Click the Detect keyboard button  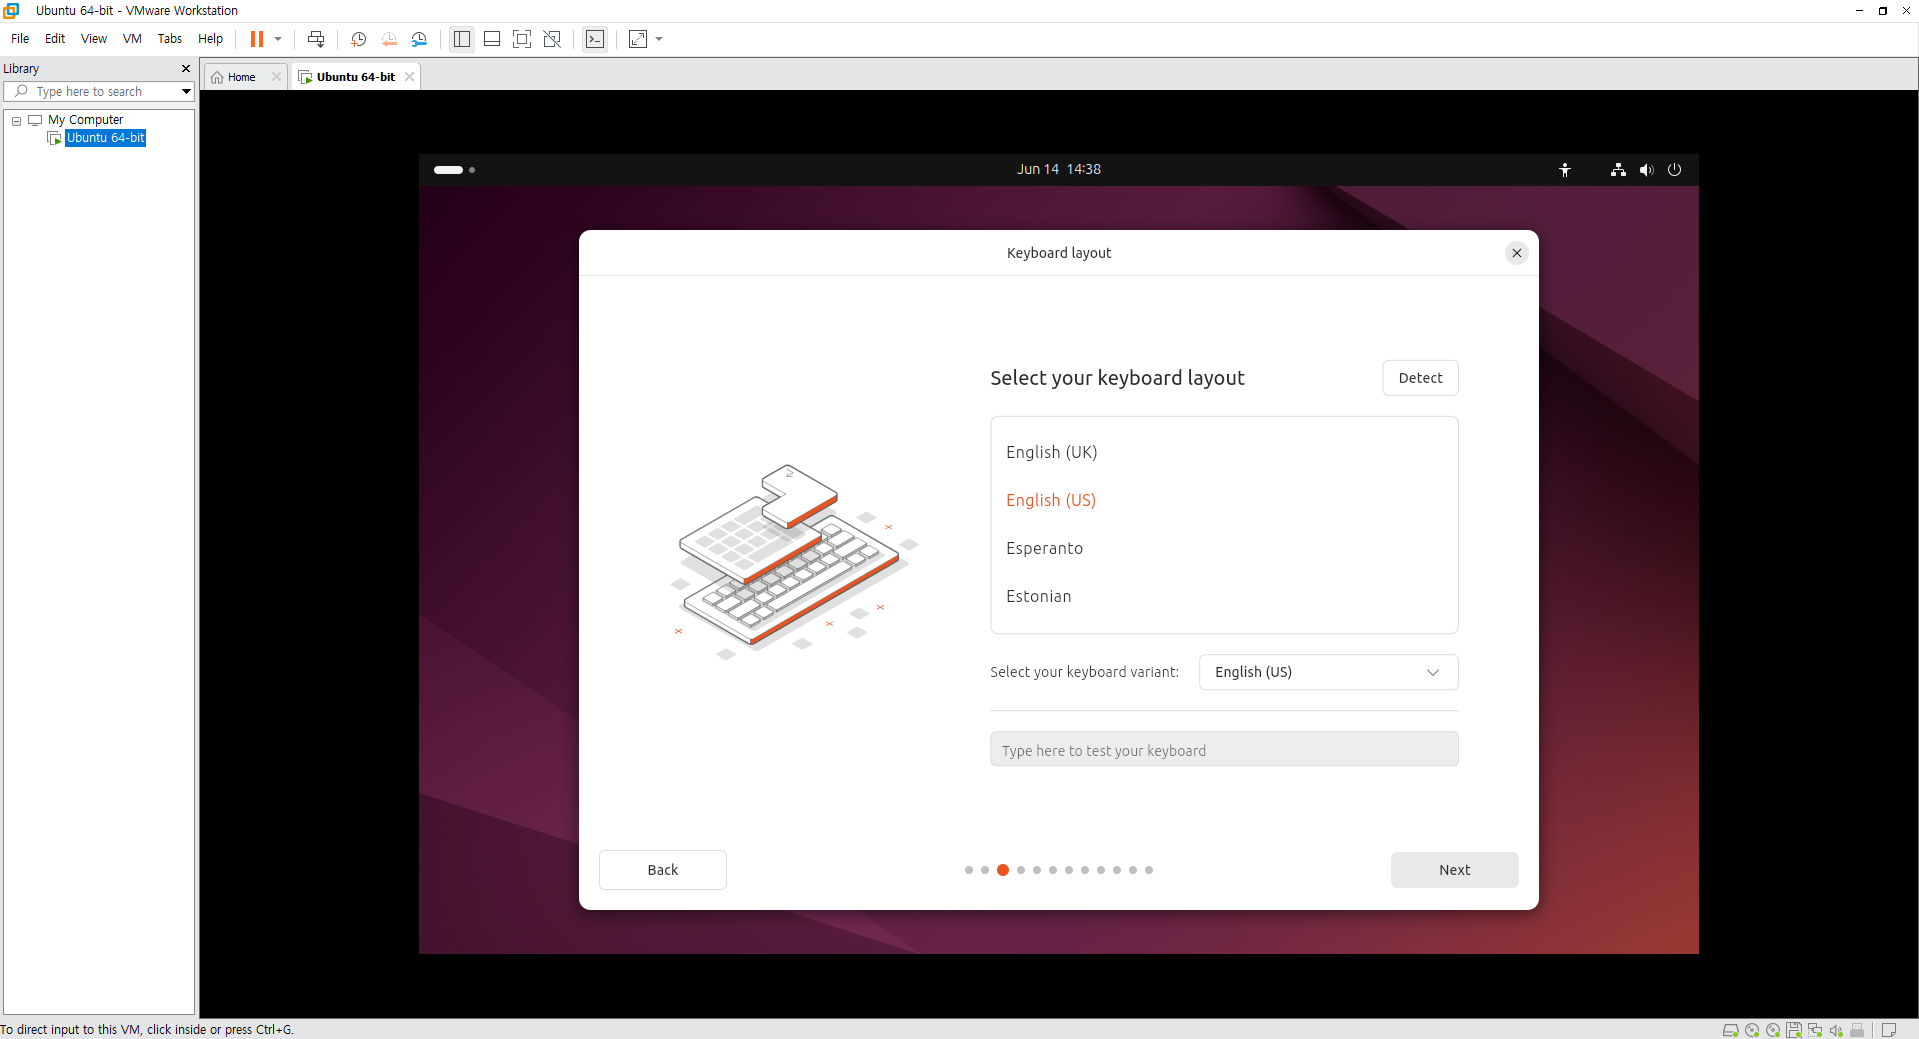tap(1420, 378)
